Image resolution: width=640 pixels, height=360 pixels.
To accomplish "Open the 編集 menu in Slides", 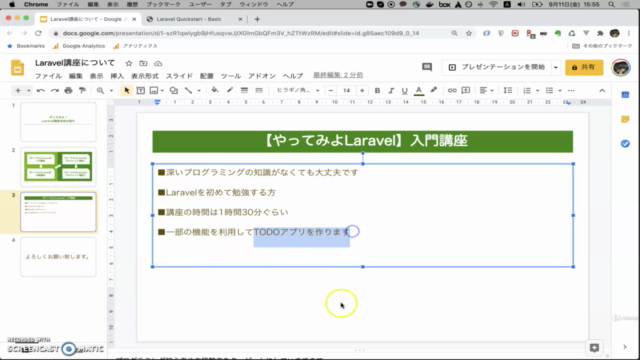I will [x=76, y=76].
